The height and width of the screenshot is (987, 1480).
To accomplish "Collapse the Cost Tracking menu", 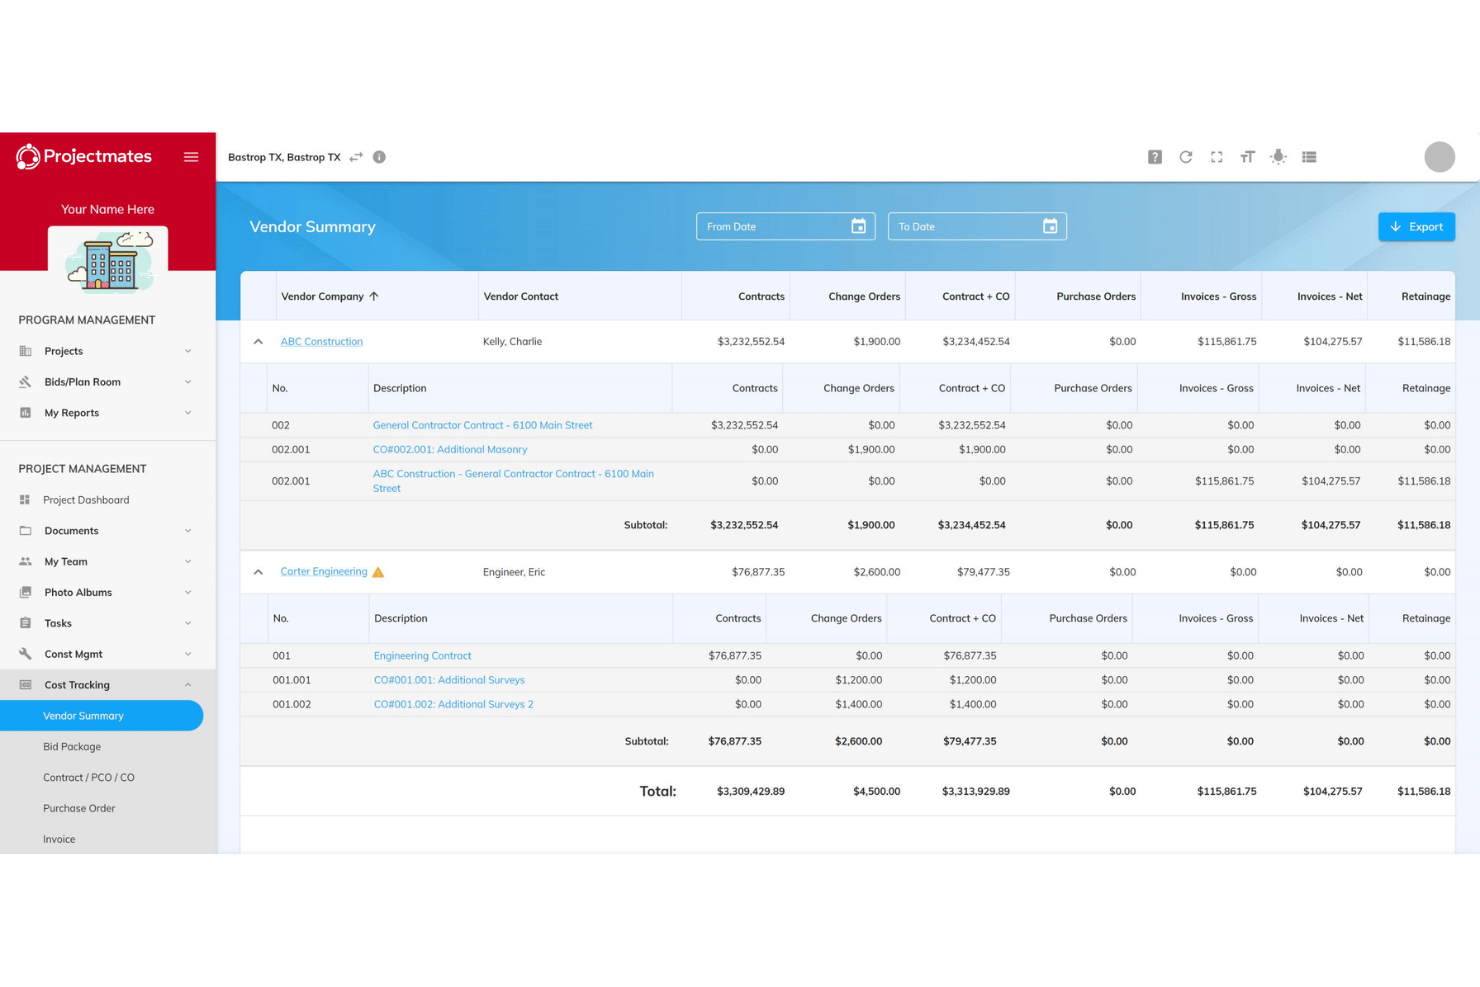I will [x=107, y=685].
